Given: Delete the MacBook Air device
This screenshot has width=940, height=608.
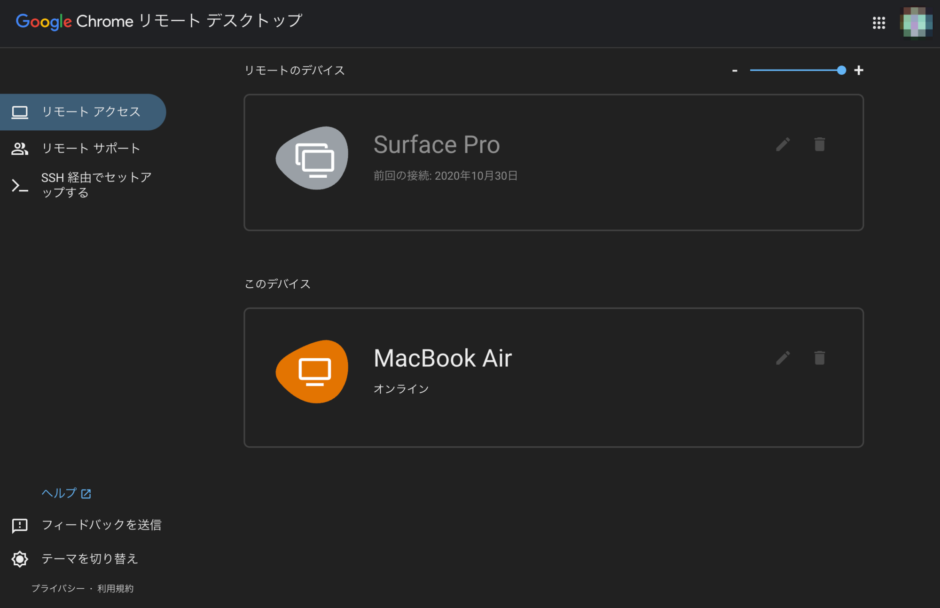Looking at the screenshot, I should point(819,357).
